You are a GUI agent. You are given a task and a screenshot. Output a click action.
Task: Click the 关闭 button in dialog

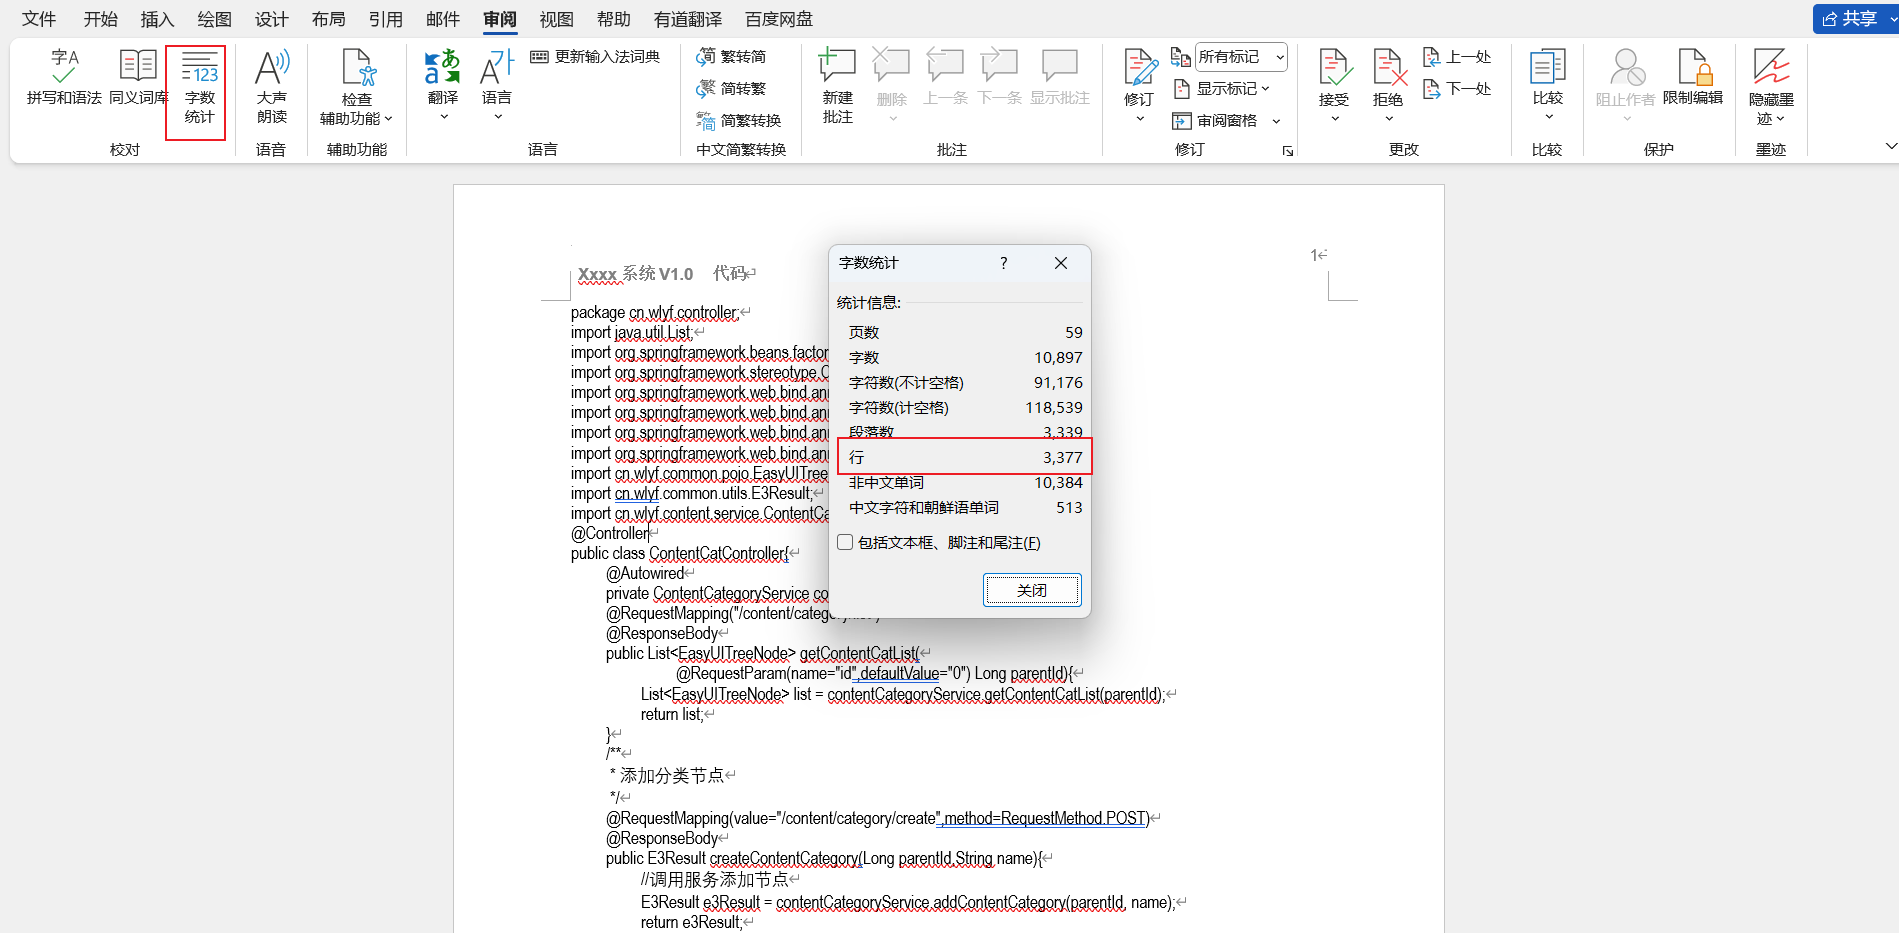(x=1032, y=590)
